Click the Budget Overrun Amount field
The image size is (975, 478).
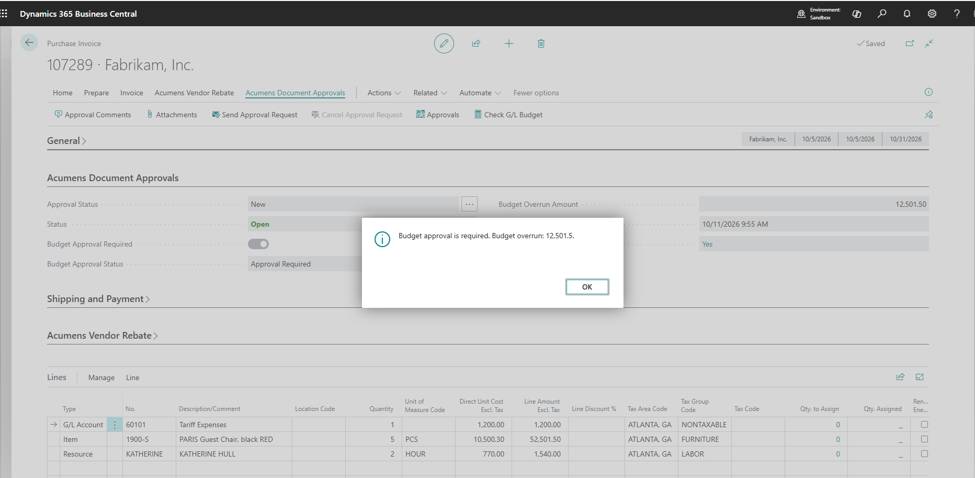[x=814, y=204]
